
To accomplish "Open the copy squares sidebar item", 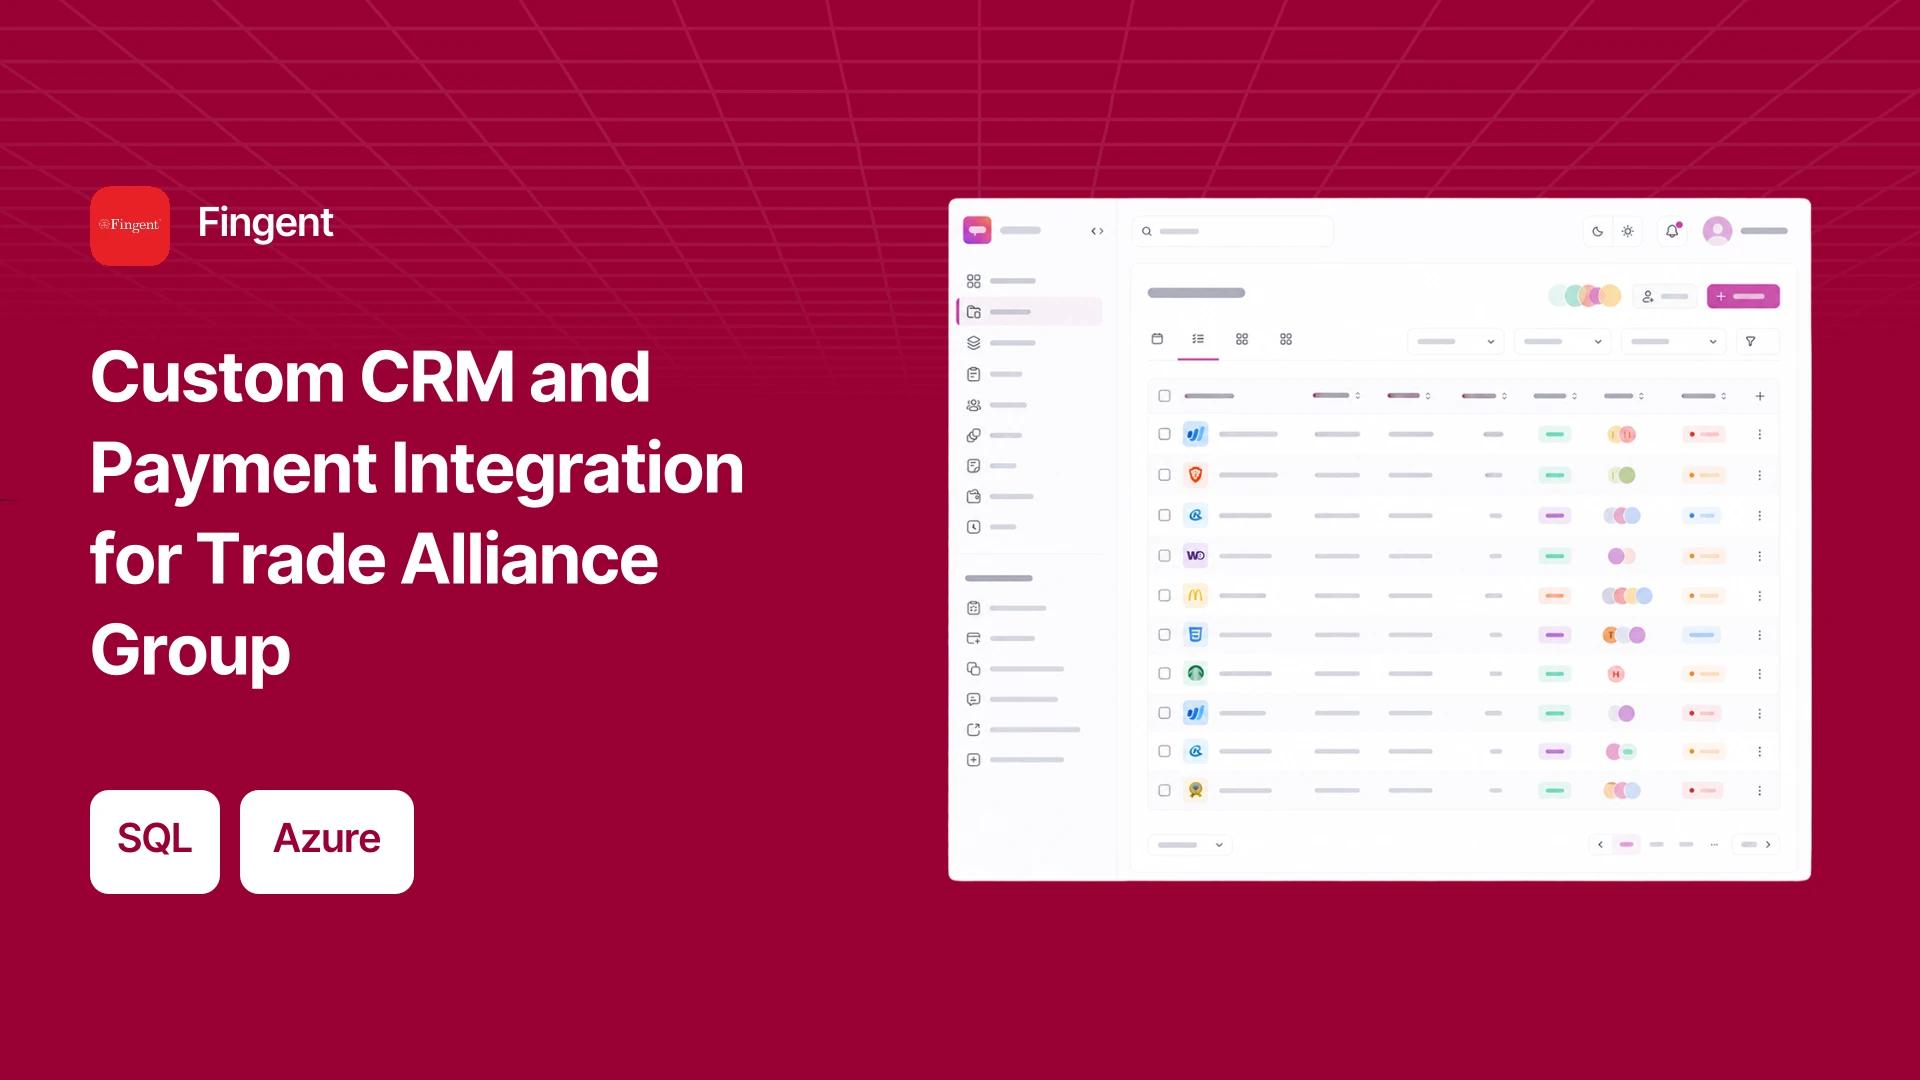I will click(1016, 669).
